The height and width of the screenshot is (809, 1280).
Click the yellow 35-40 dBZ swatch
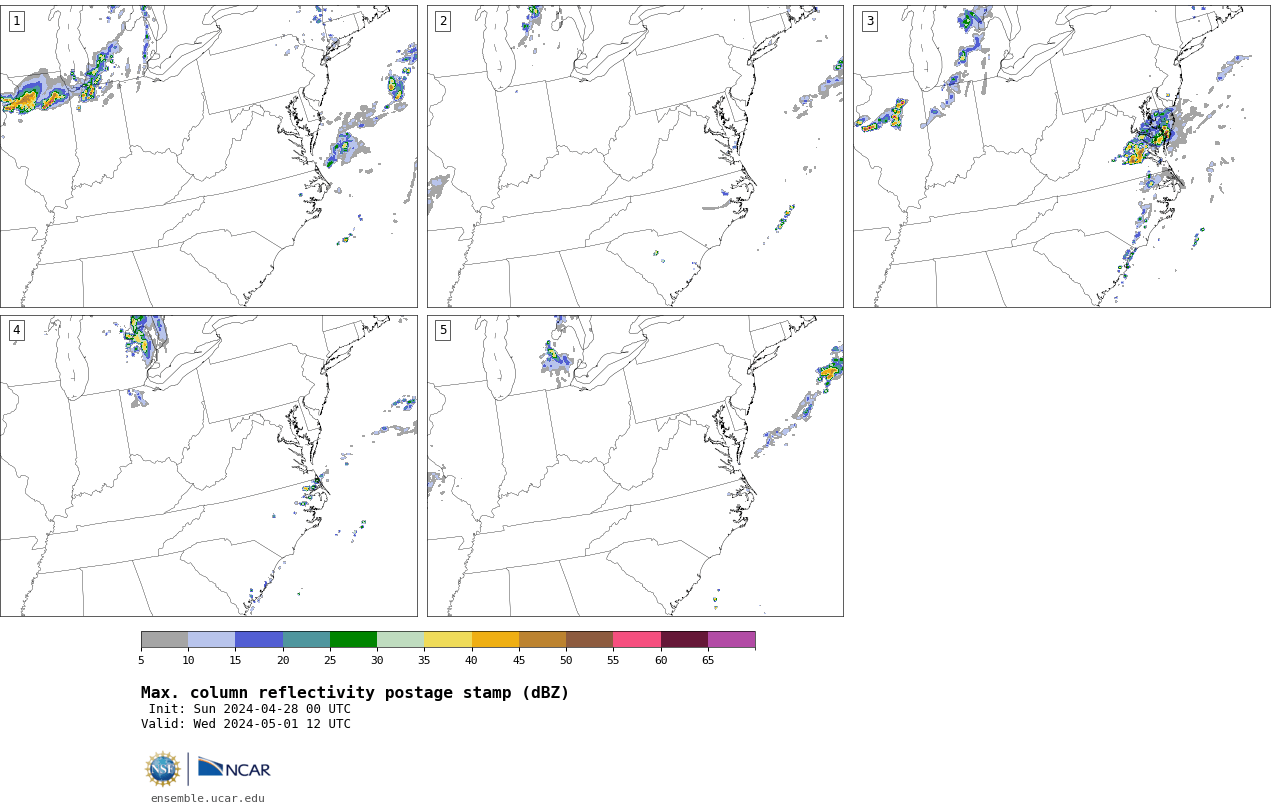448,640
